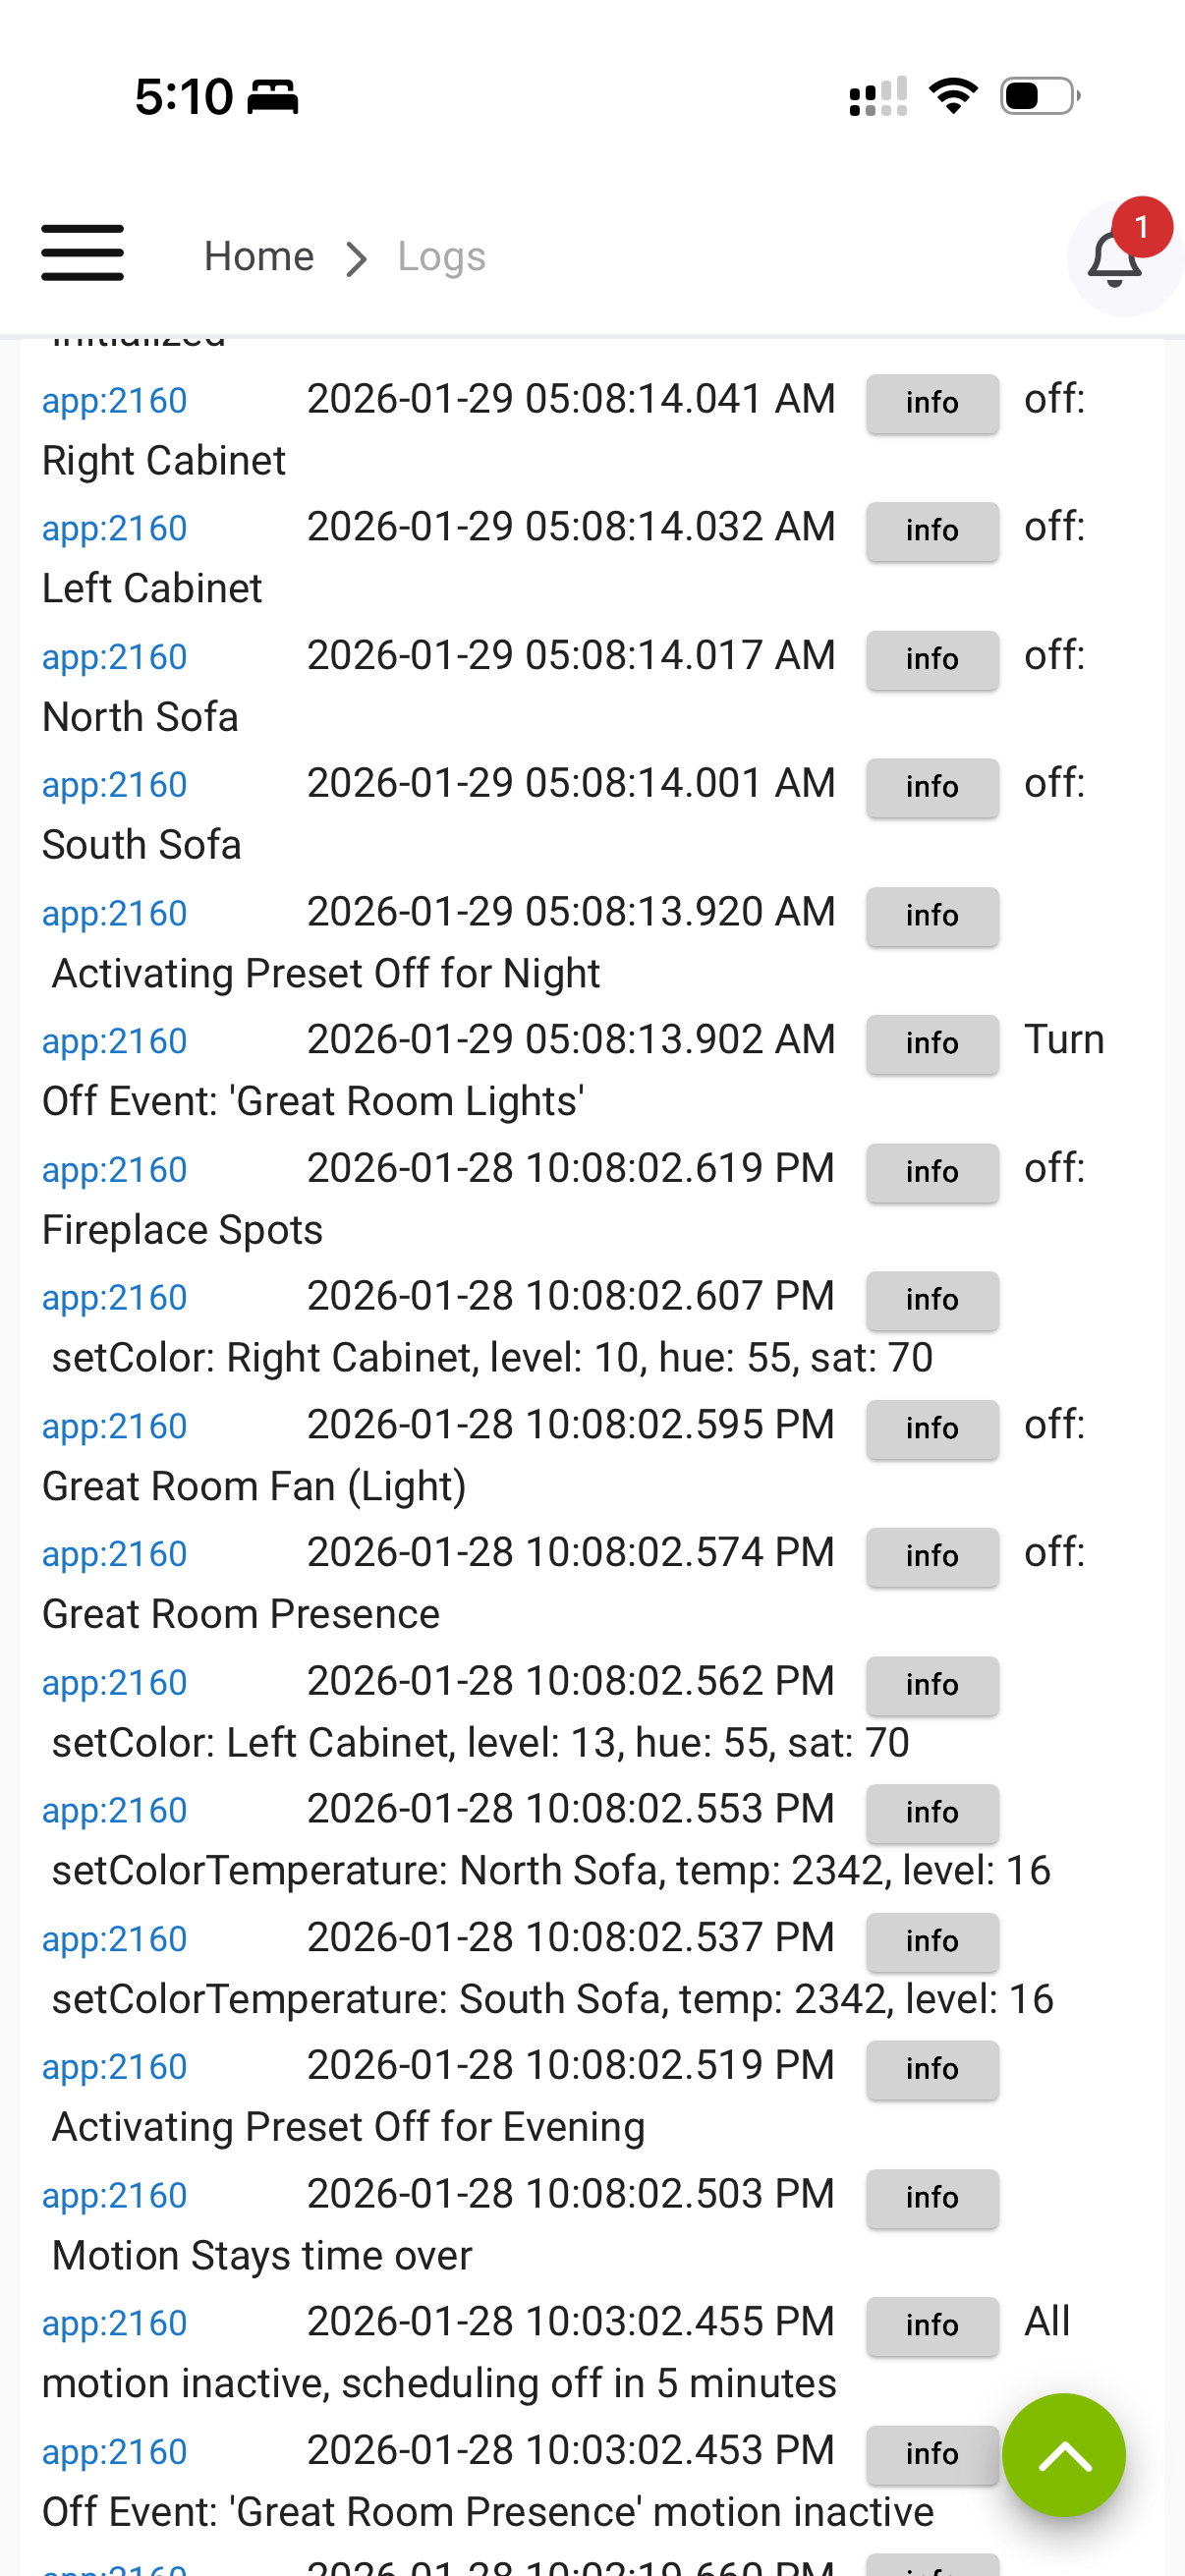Click app:2160 link at 10:03:02.455 PM entry
Image resolution: width=1185 pixels, height=2576 pixels.
pos(114,2323)
